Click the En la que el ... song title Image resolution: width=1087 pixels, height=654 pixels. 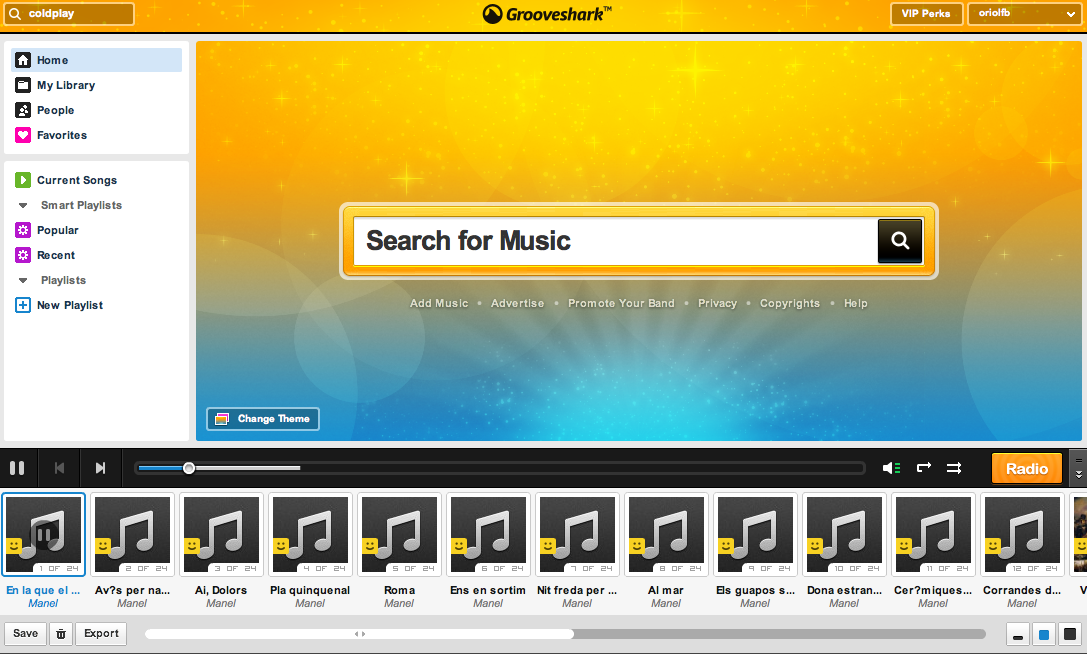point(43,590)
